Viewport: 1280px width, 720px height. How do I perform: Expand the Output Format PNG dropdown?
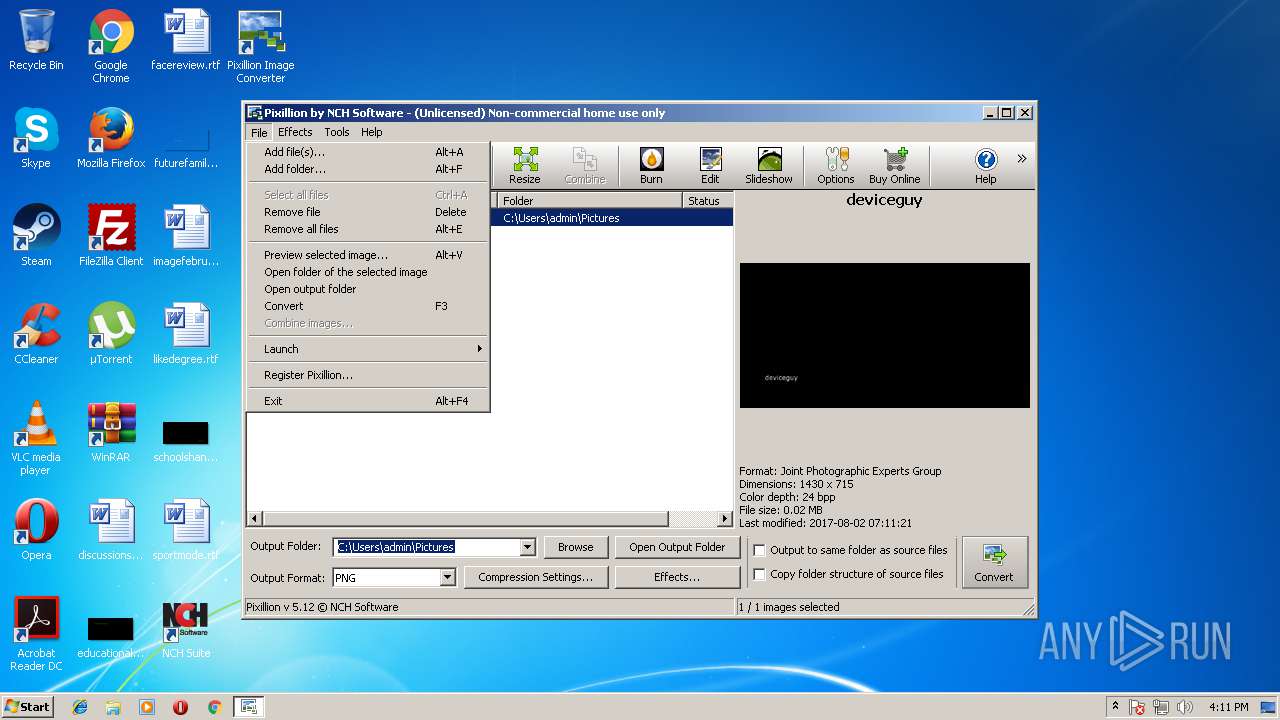pyautogui.click(x=447, y=577)
